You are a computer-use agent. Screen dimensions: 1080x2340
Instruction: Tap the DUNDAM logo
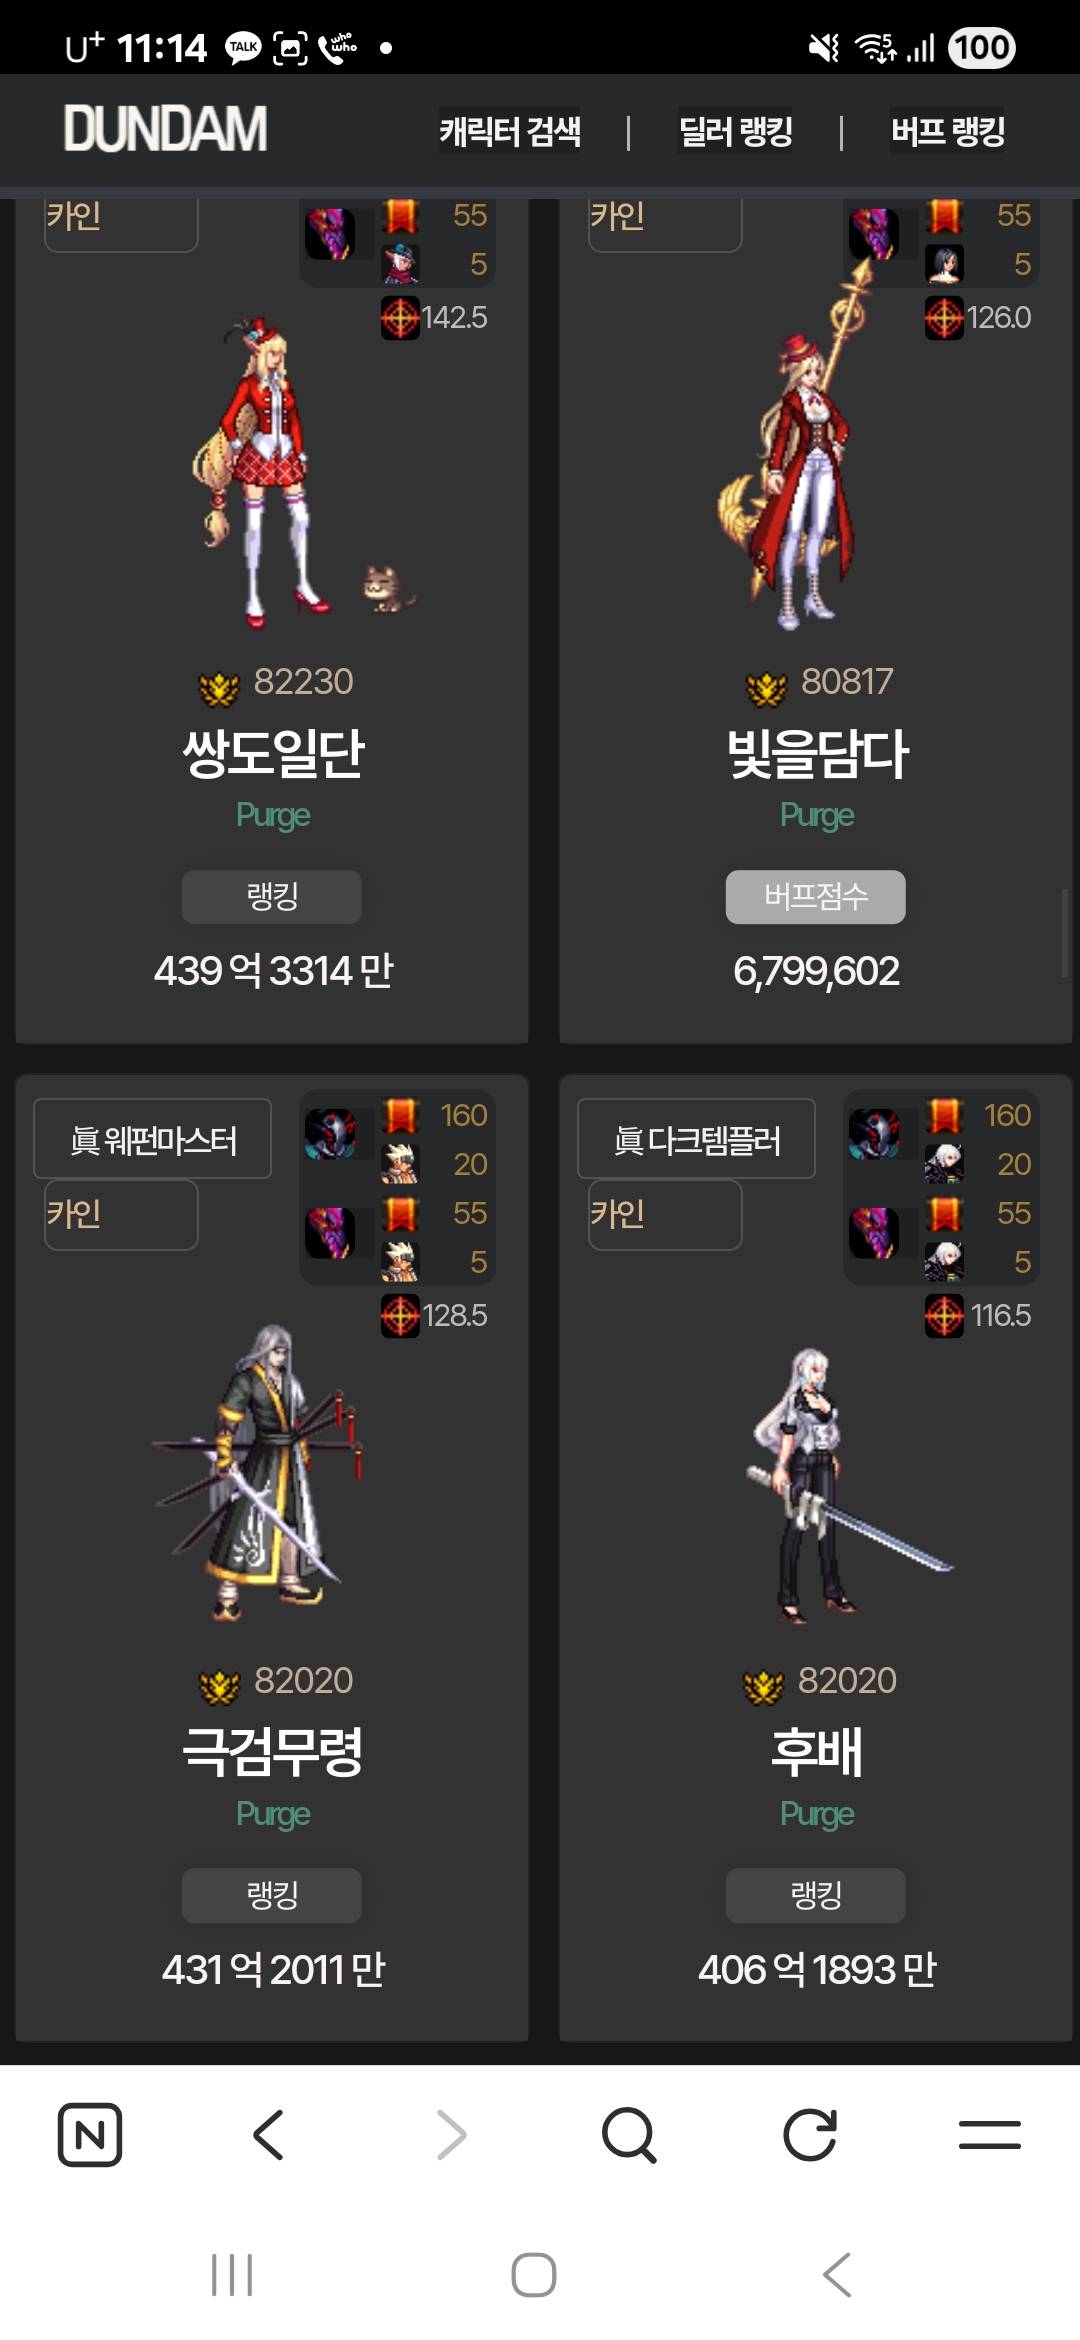pyautogui.click(x=165, y=129)
